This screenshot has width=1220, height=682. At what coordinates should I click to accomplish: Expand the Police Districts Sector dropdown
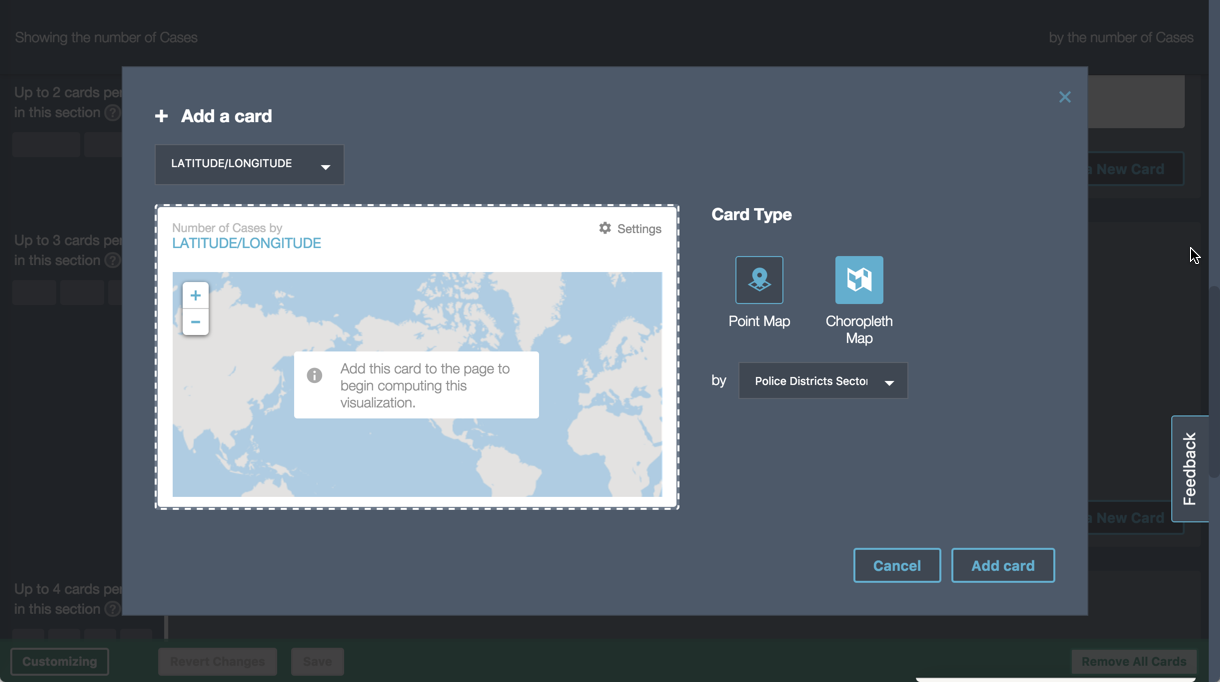click(x=822, y=381)
